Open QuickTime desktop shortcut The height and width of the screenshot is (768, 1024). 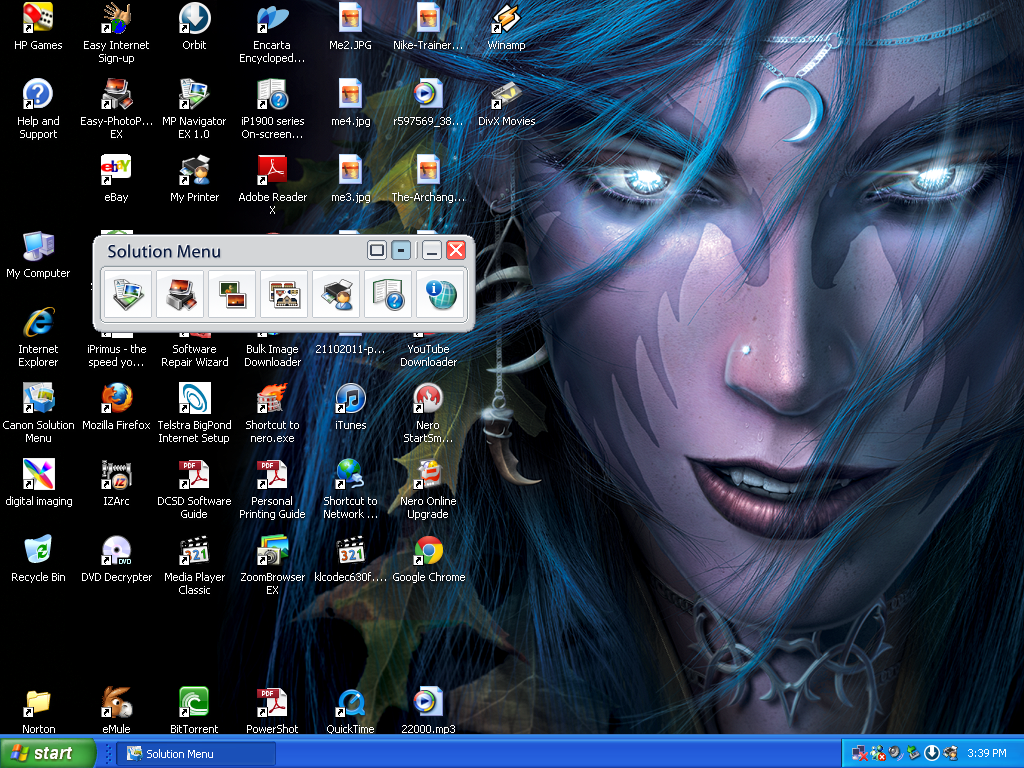(x=351, y=711)
